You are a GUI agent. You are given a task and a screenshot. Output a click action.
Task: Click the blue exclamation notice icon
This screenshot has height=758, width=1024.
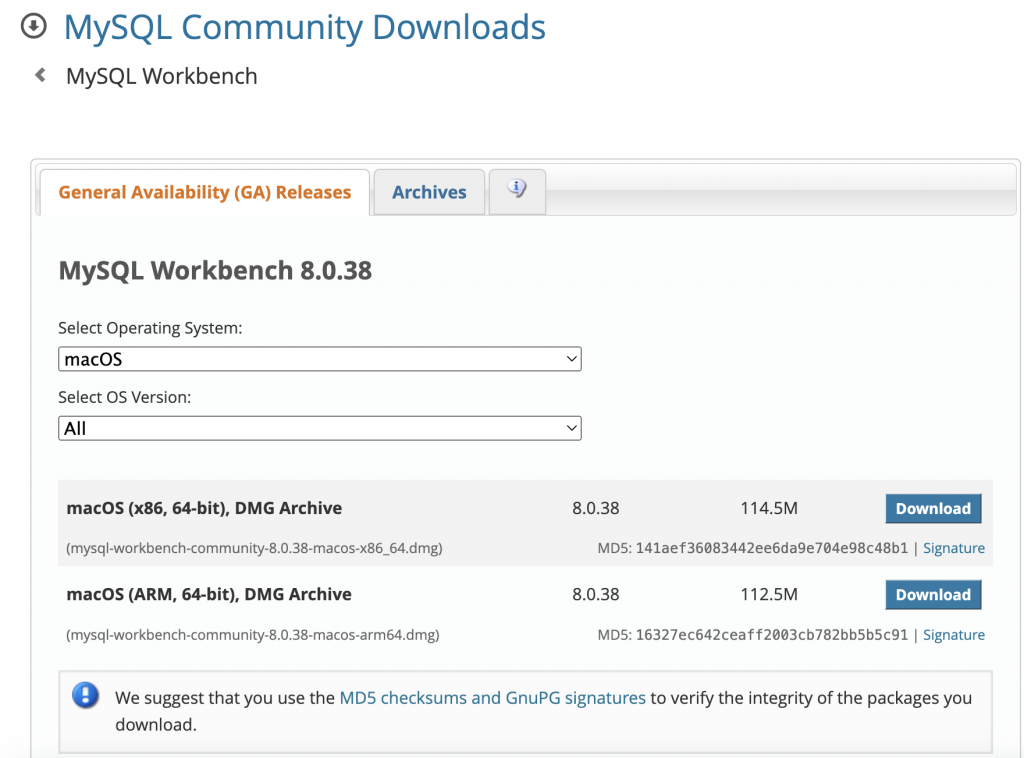[86, 695]
